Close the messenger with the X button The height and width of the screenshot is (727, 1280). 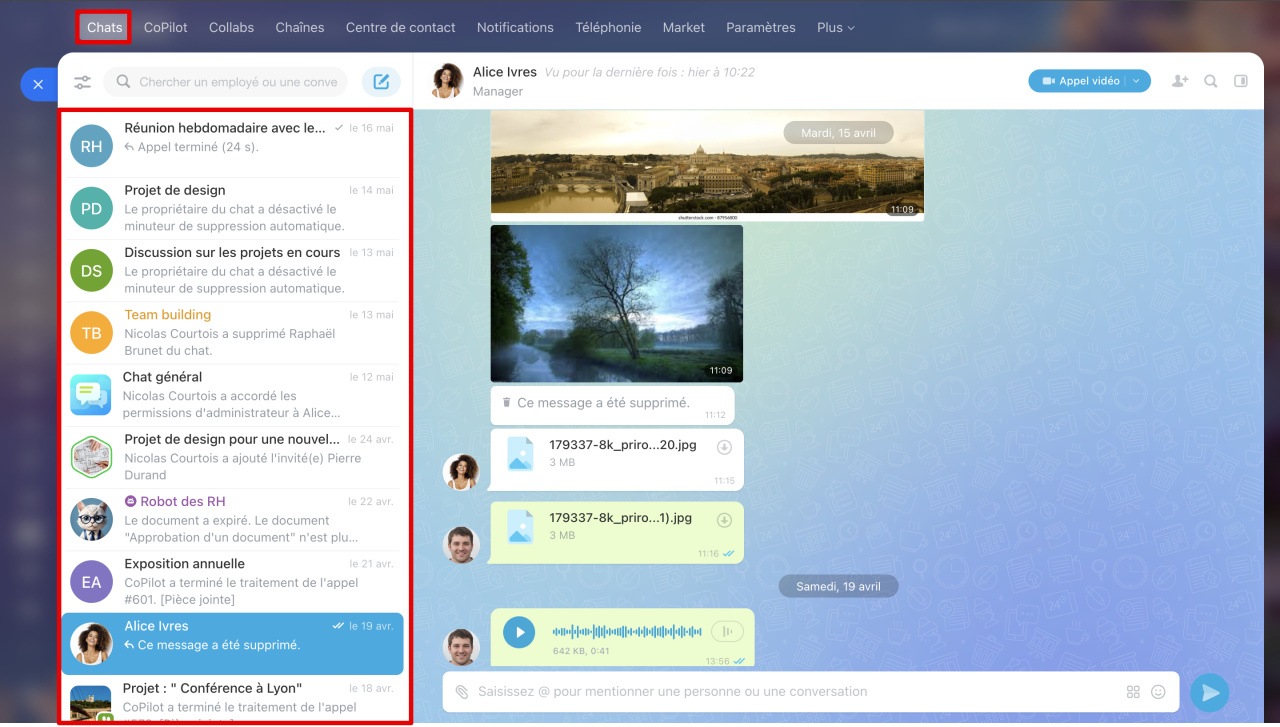coord(38,85)
